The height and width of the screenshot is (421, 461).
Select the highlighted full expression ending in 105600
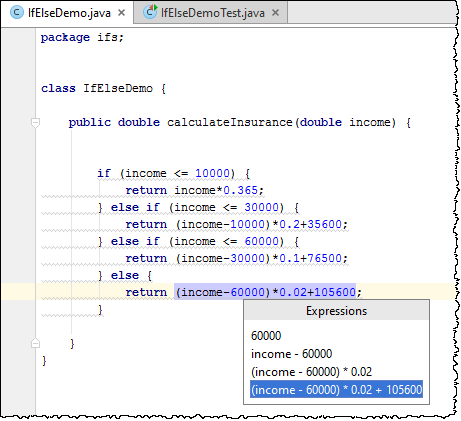pos(337,389)
